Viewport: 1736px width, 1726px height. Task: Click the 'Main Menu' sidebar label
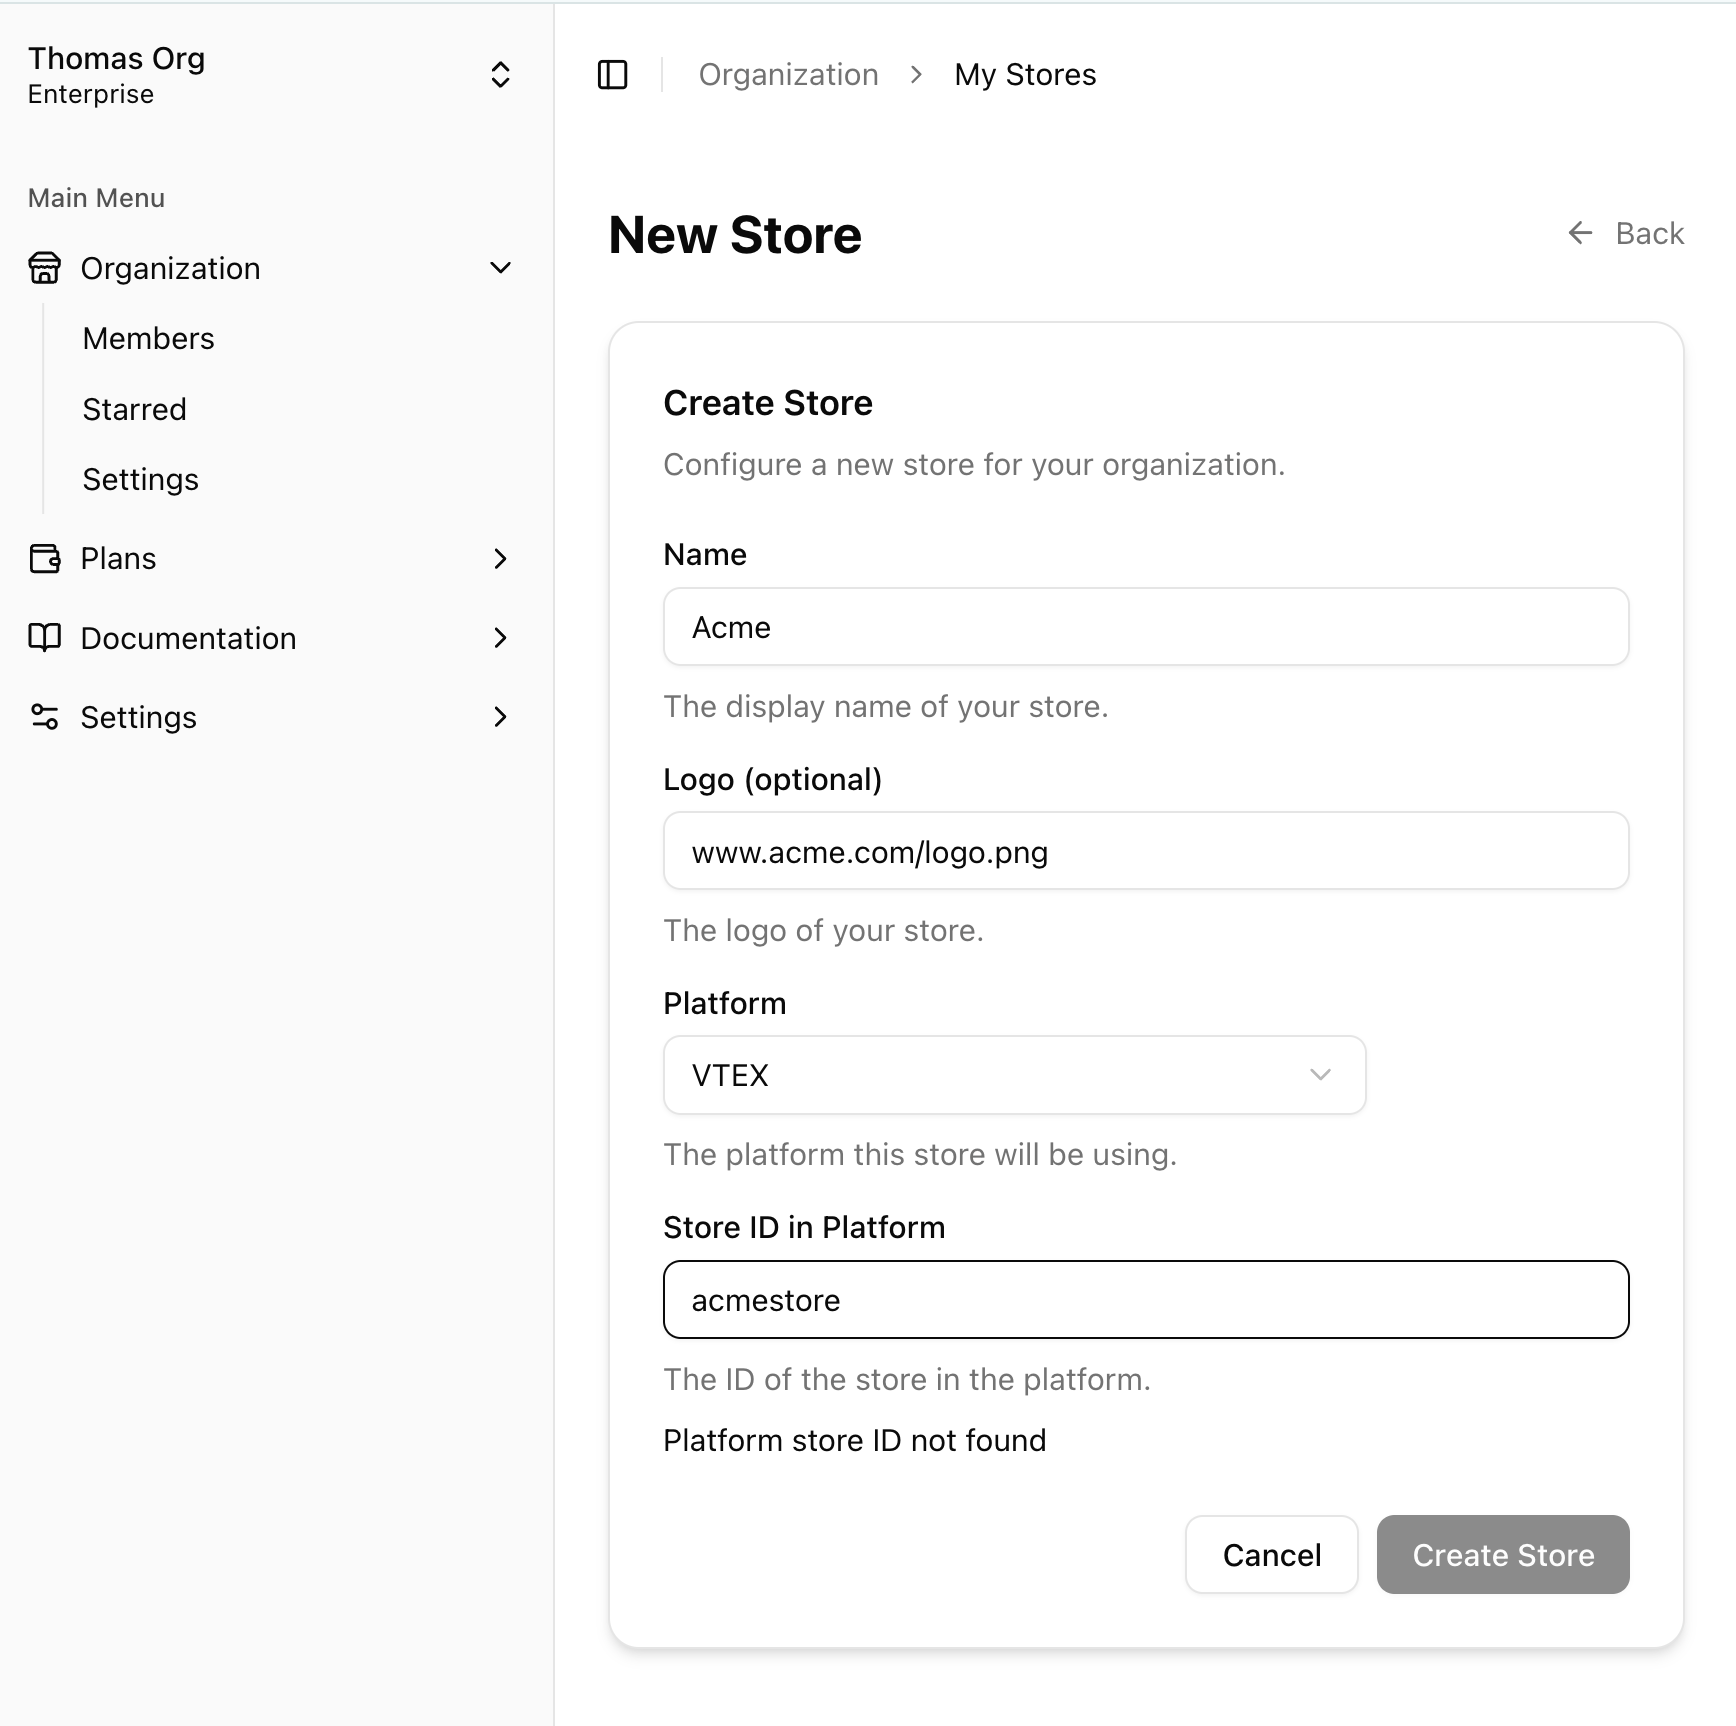coord(96,198)
